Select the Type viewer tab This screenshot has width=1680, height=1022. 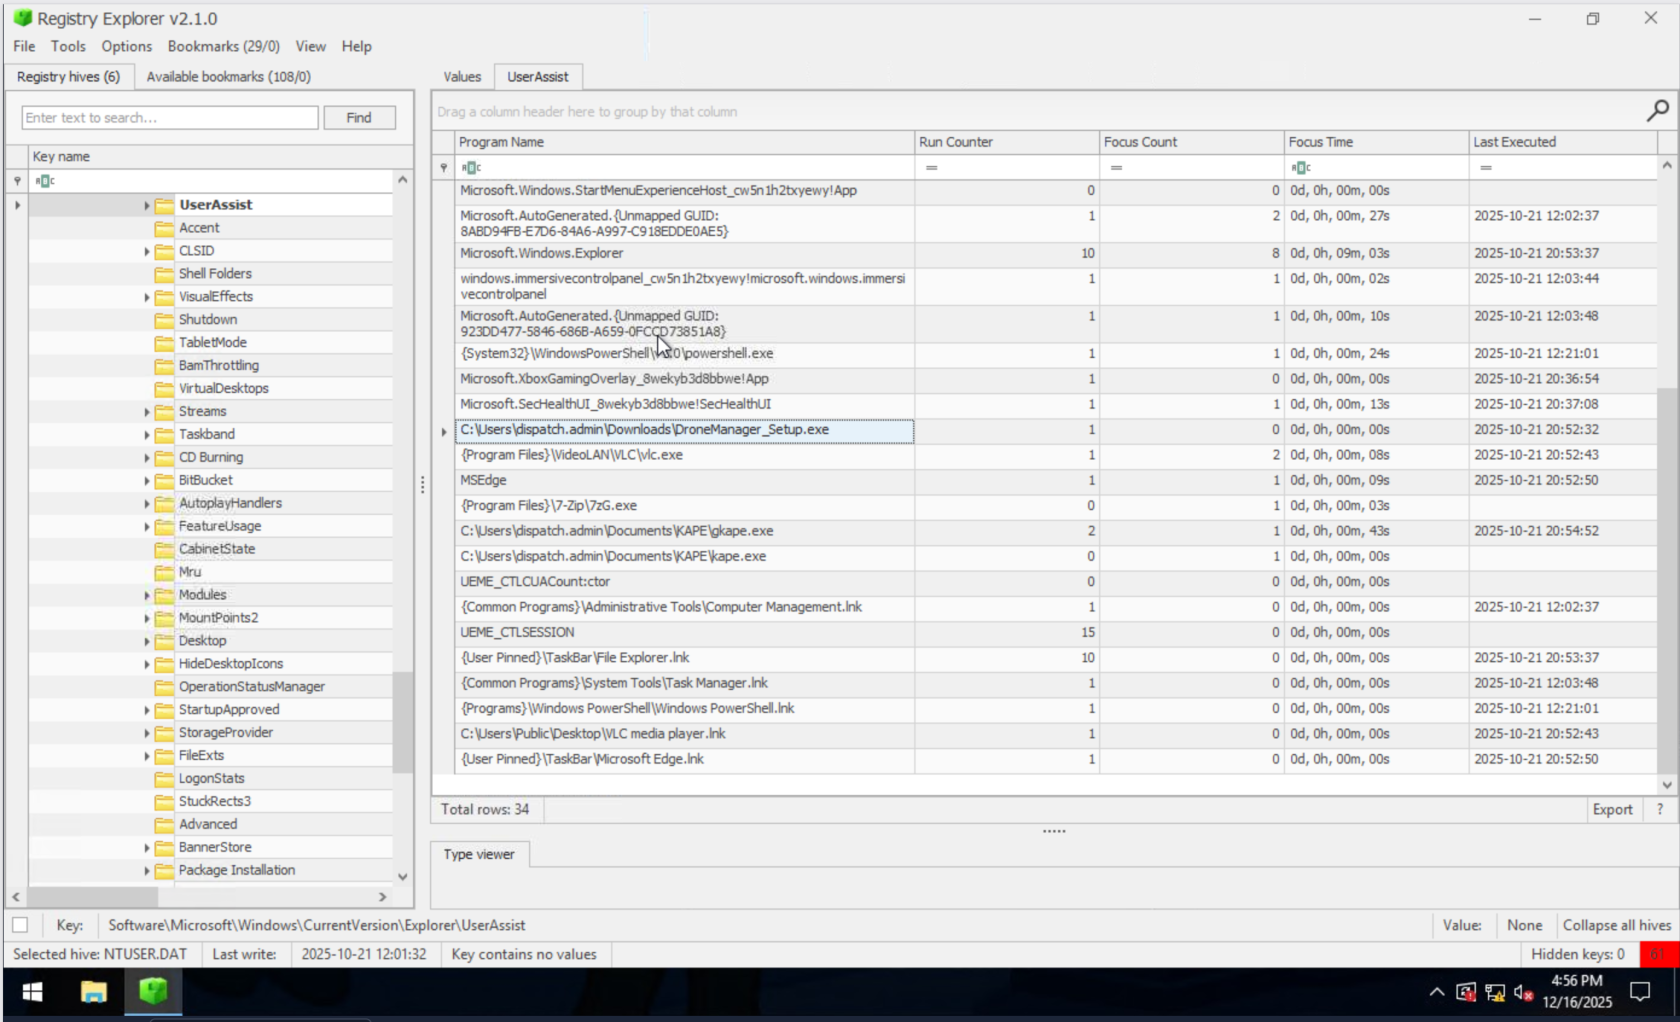pyautogui.click(x=479, y=855)
